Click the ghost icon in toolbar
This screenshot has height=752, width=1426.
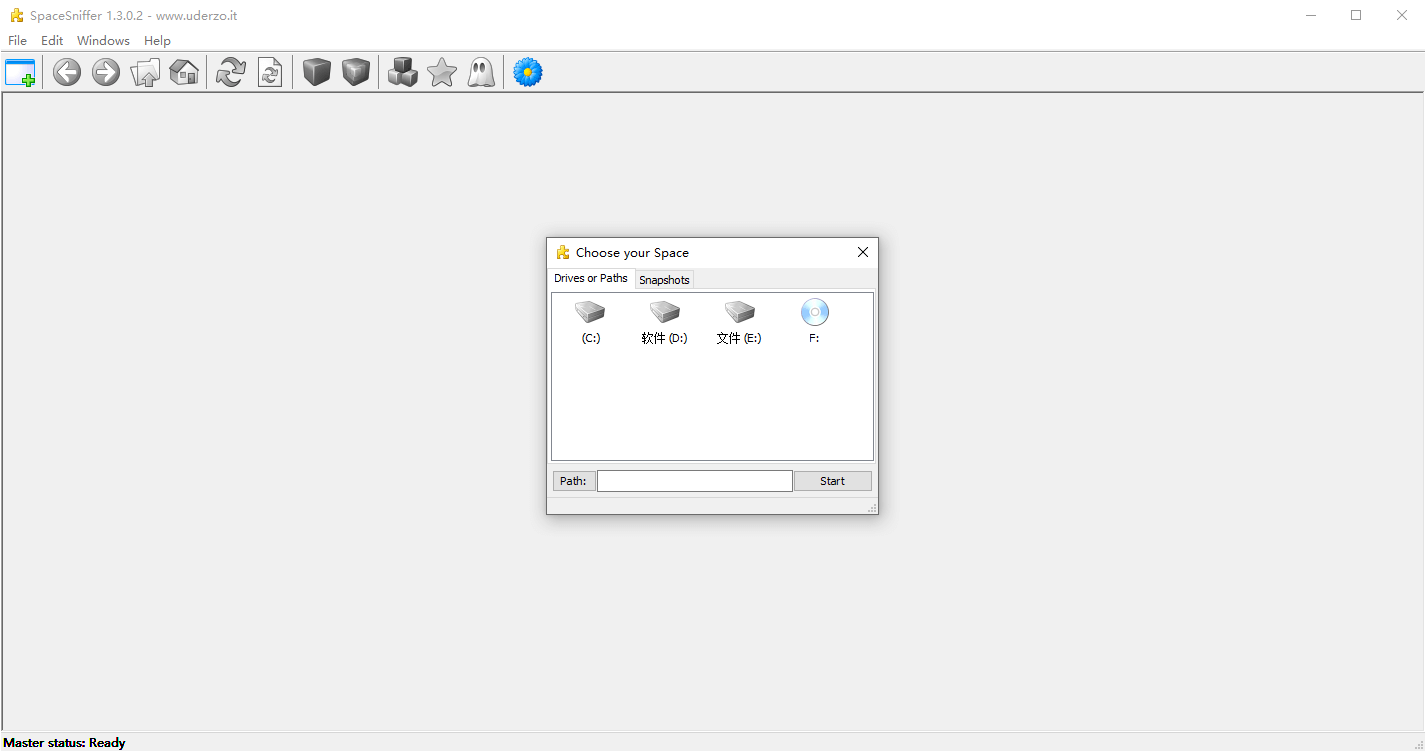coord(481,73)
